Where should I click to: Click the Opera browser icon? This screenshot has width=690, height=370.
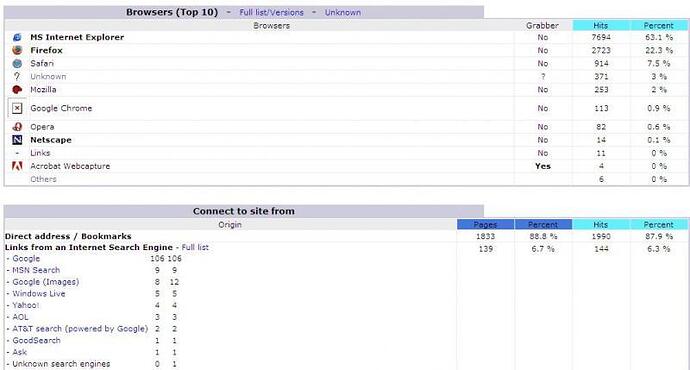tap(17, 127)
